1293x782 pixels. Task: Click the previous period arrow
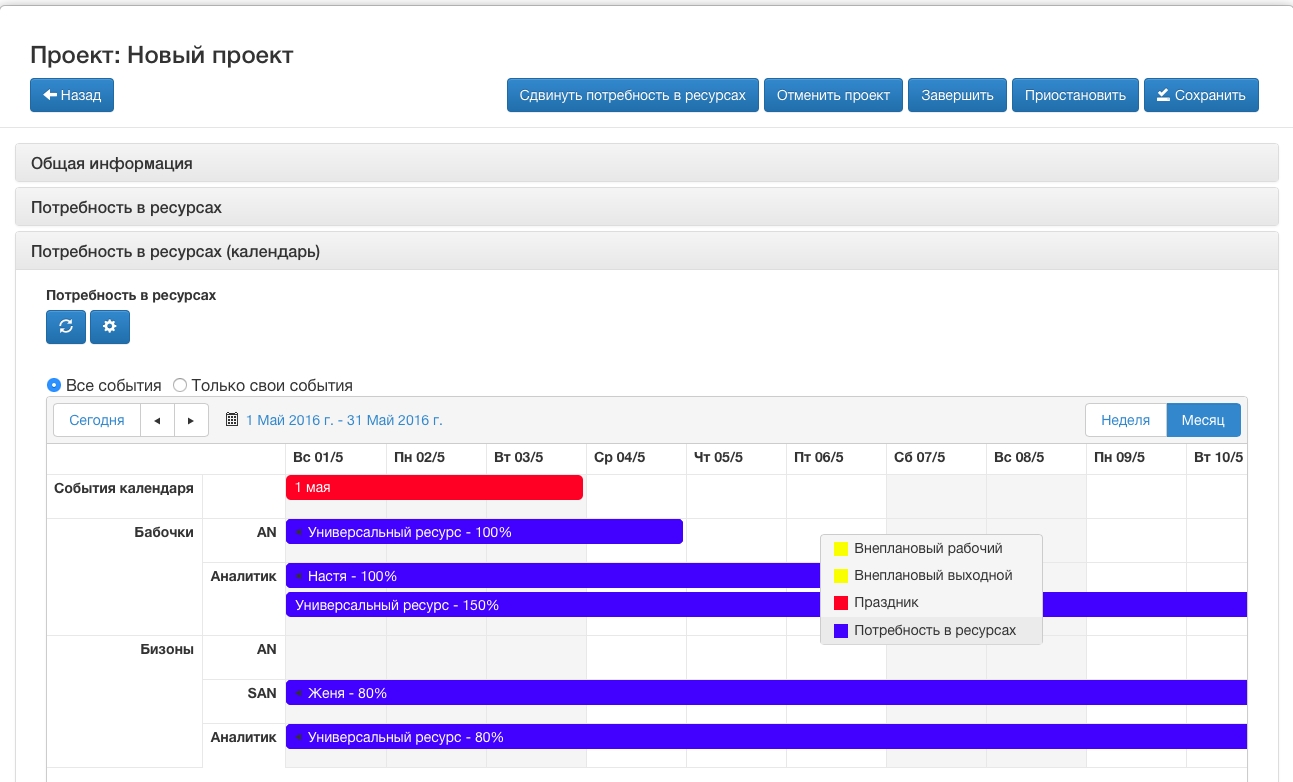tap(157, 420)
